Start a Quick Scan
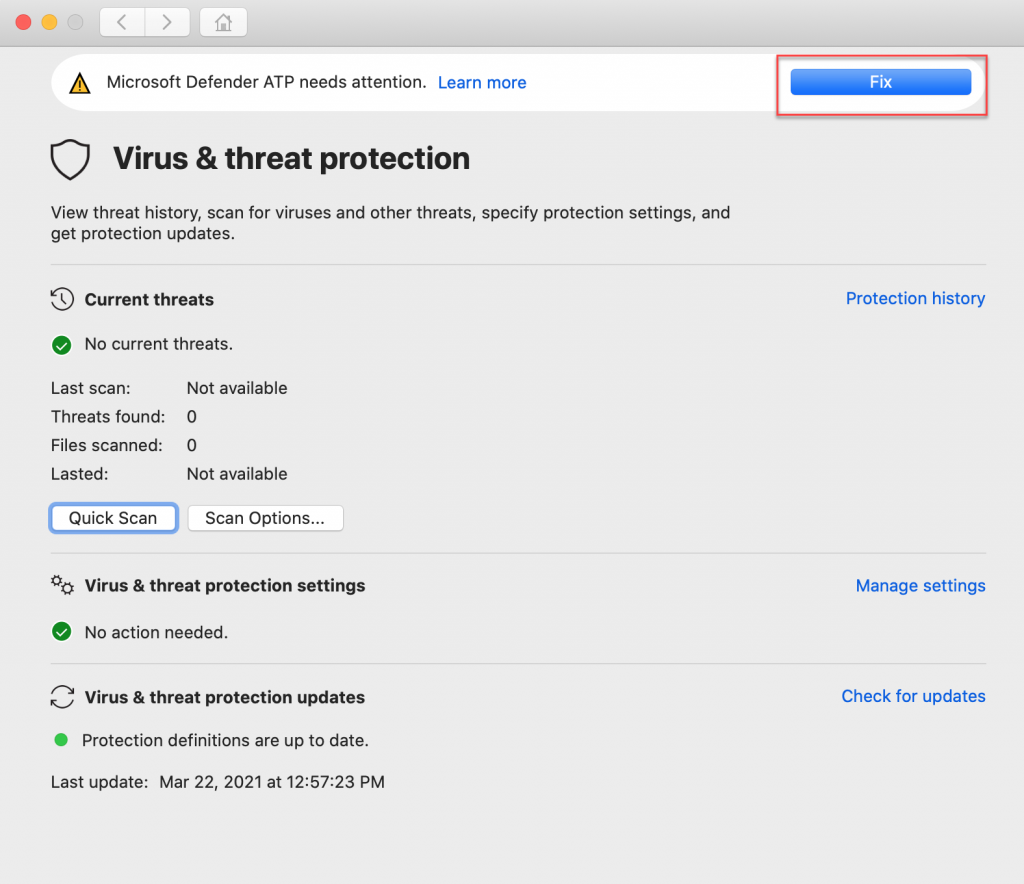This screenshot has width=1024, height=884. tap(113, 518)
